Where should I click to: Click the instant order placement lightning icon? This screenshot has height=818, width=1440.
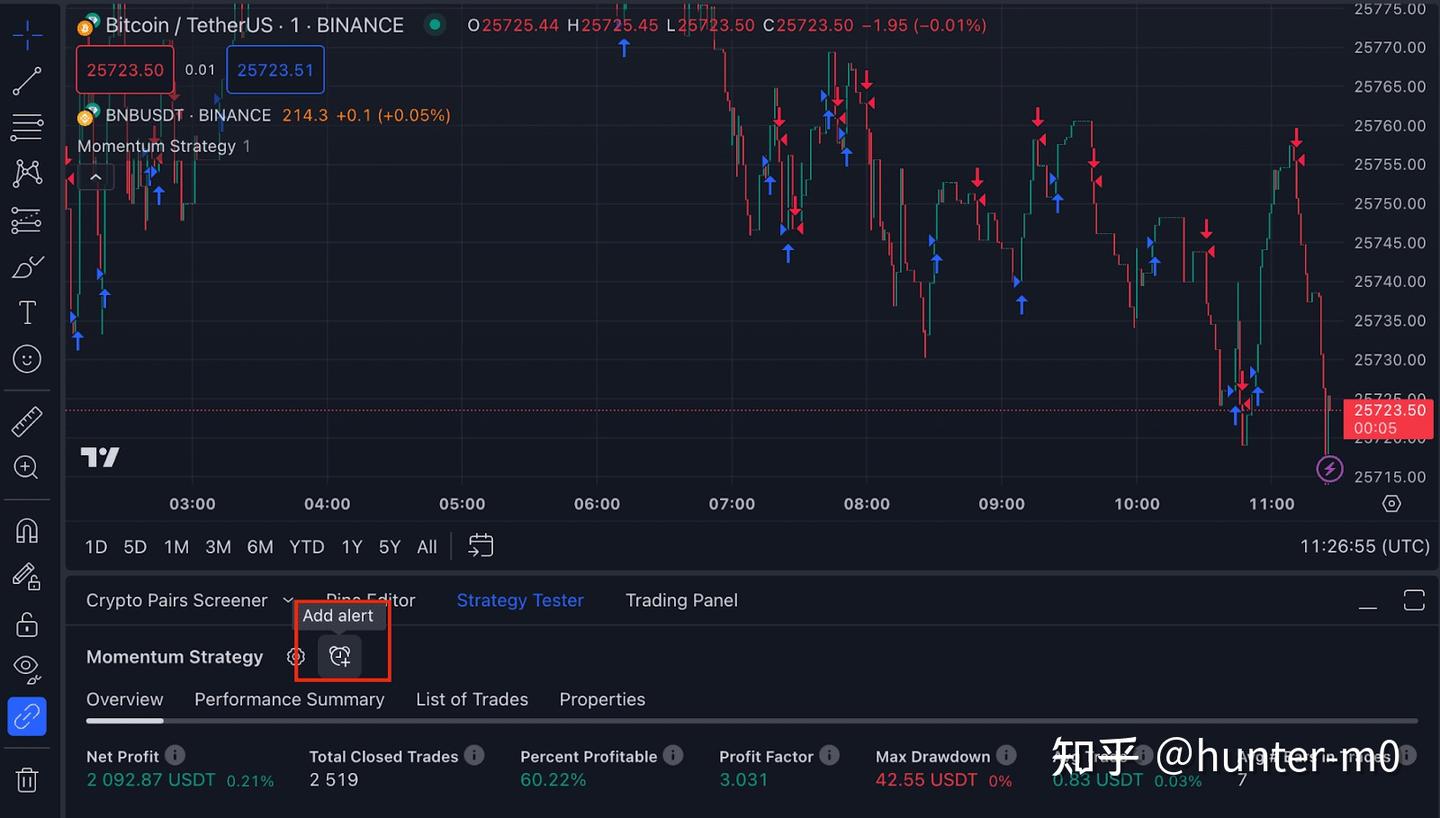(x=1329, y=469)
